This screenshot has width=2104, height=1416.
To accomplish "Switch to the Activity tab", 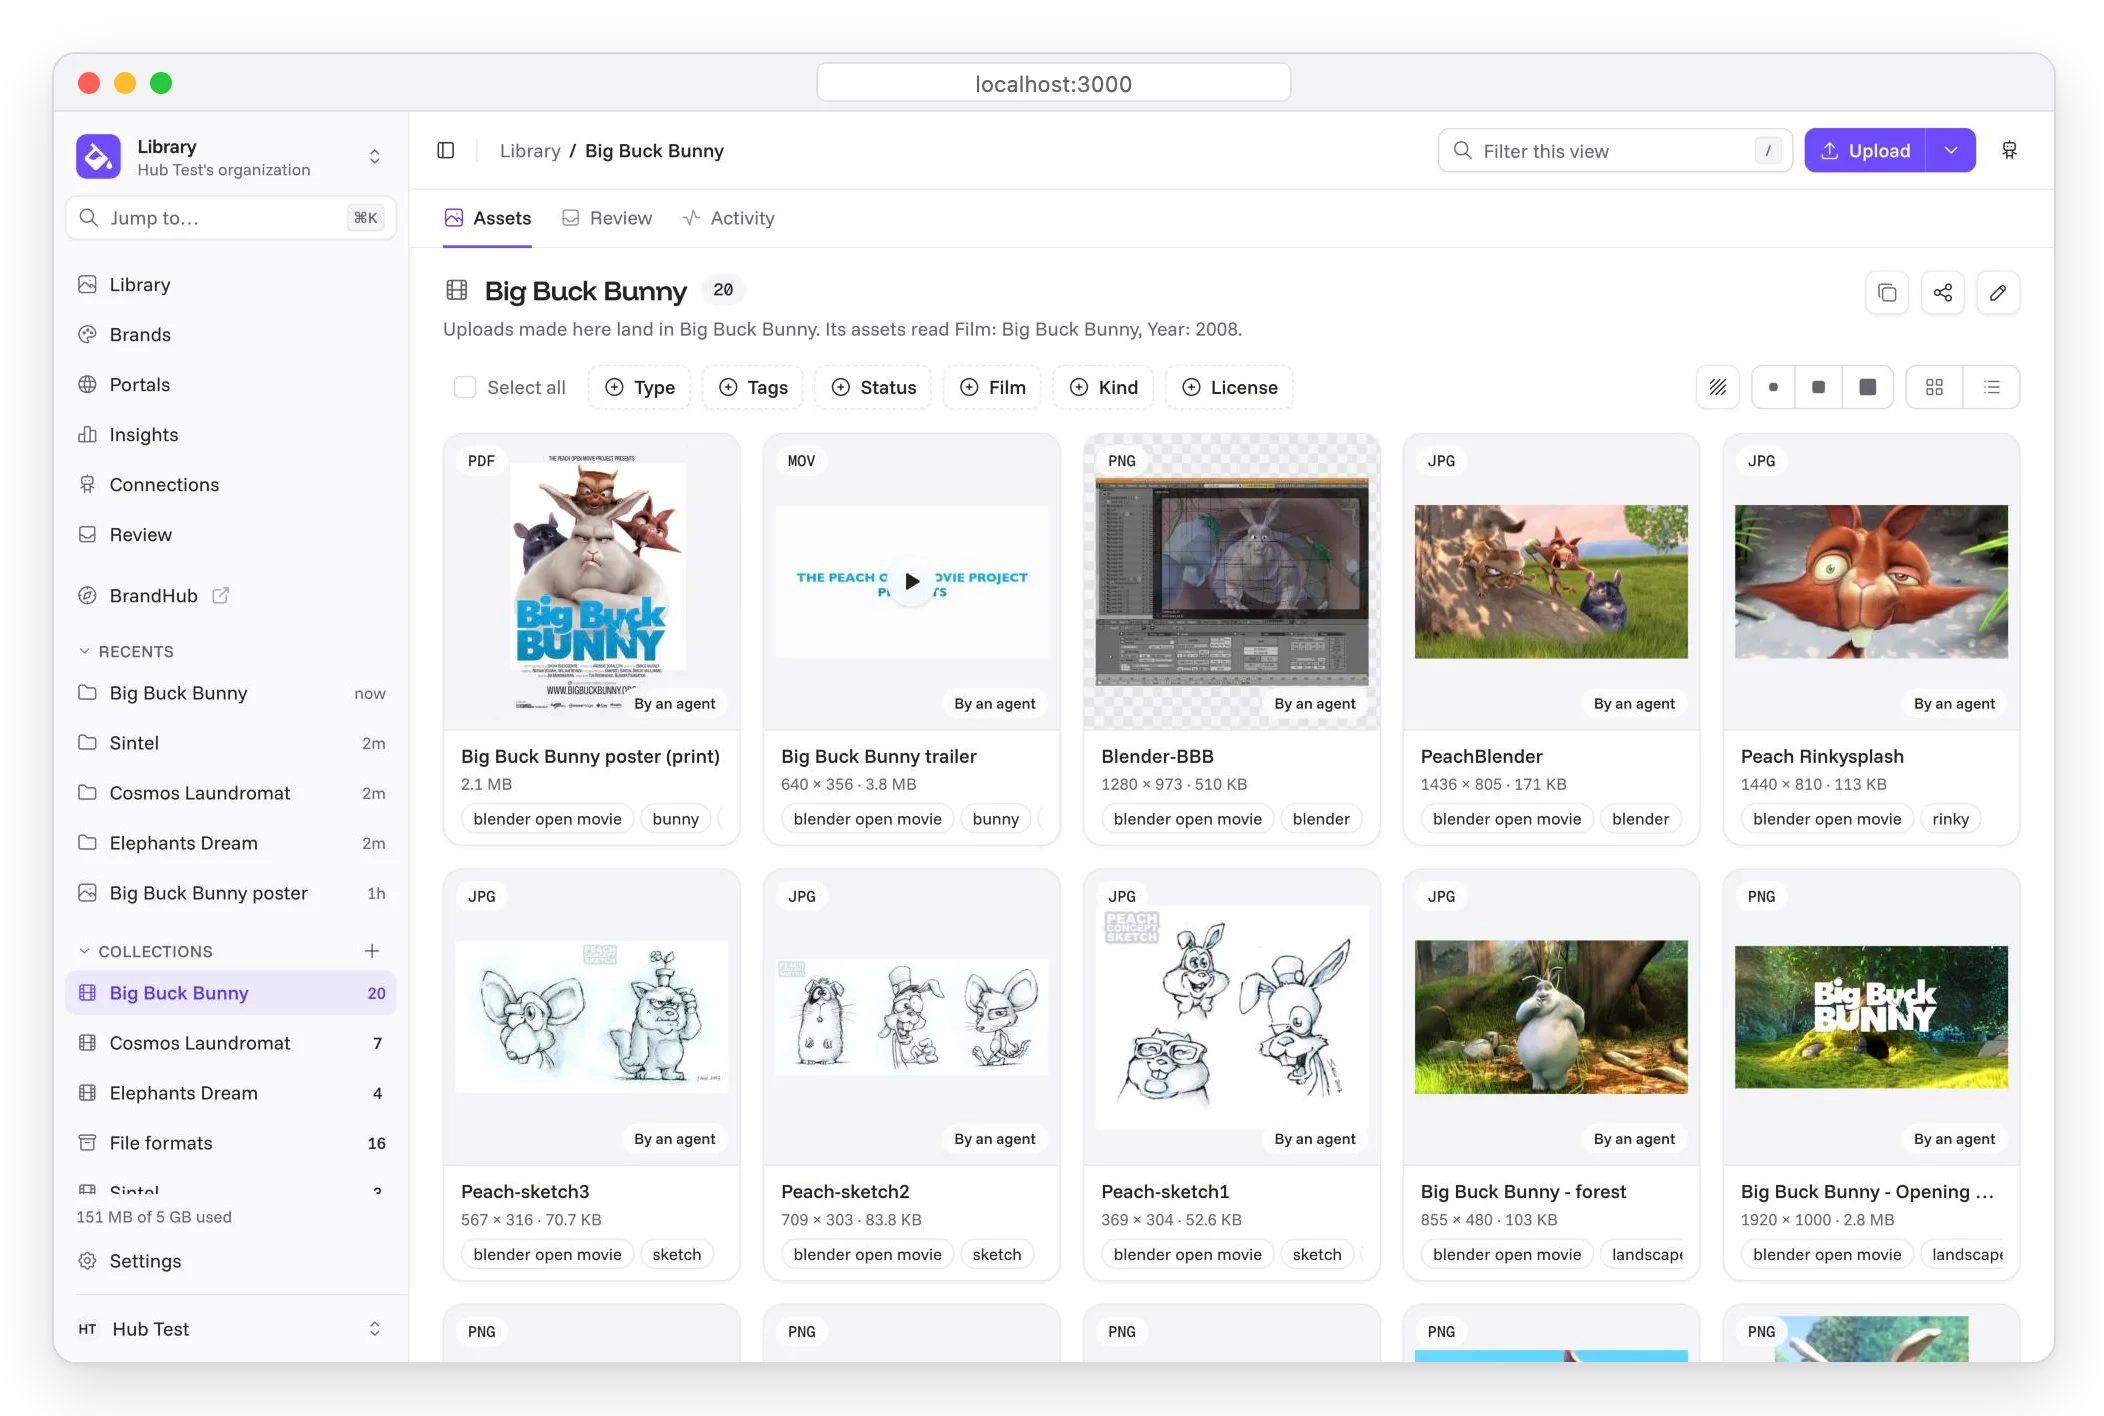I will click(x=728, y=218).
